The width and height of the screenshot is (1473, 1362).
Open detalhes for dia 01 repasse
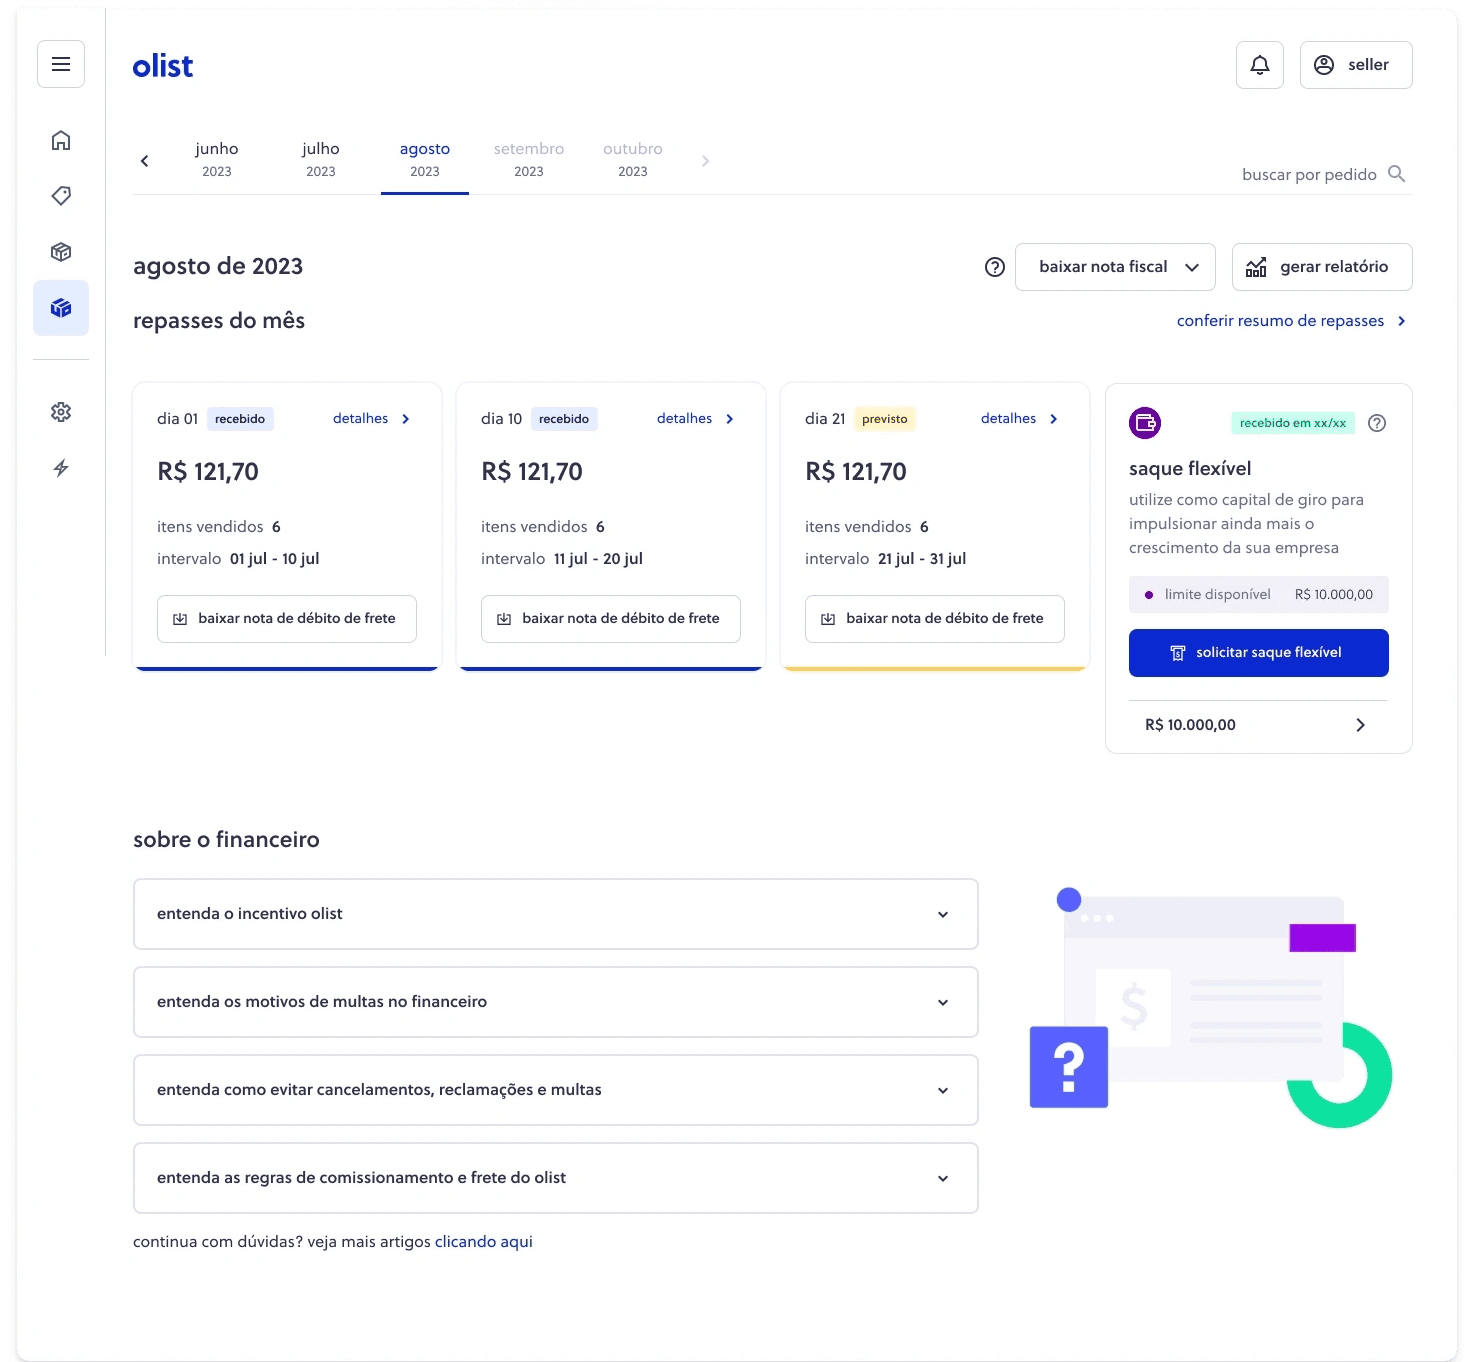click(x=371, y=419)
